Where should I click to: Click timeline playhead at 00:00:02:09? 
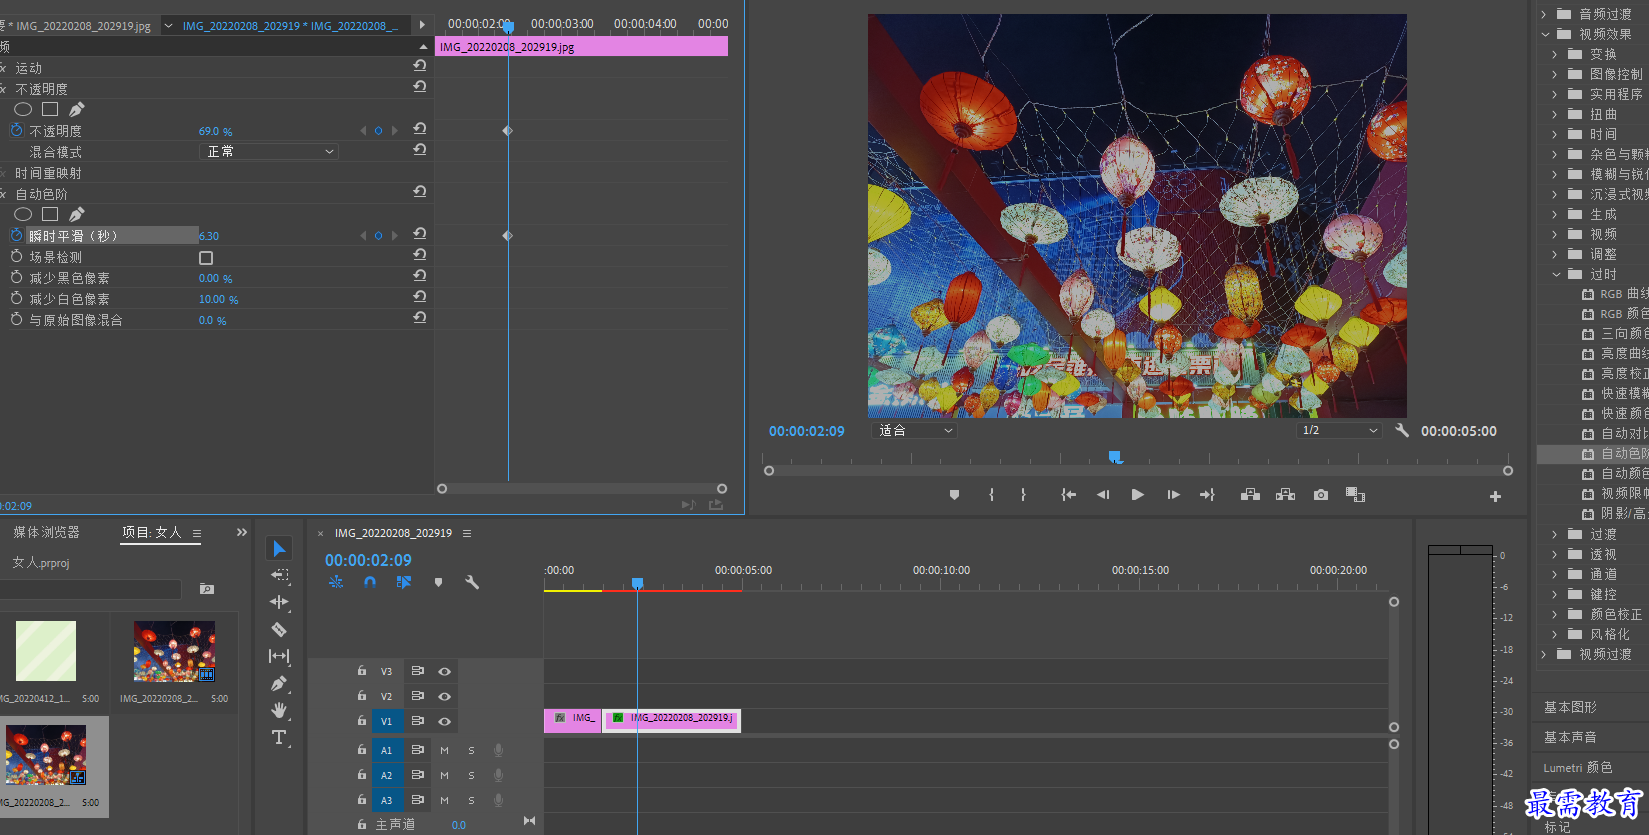click(637, 582)
